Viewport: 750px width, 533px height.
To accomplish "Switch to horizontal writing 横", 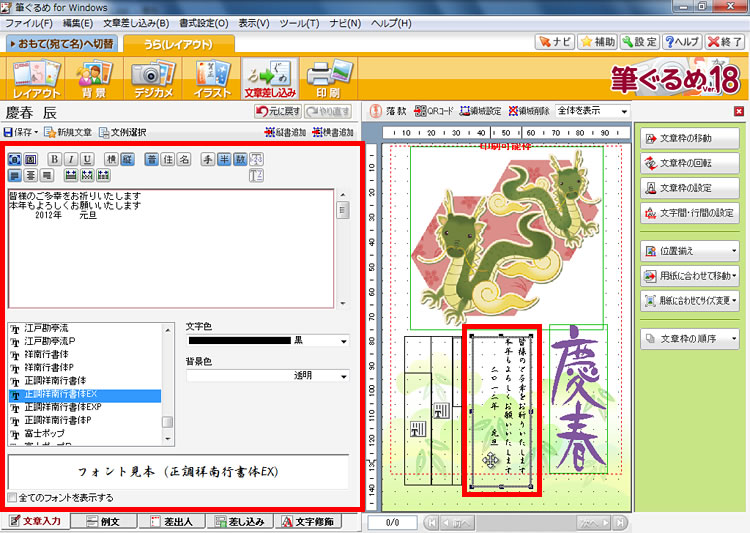I will click(111, 159).
